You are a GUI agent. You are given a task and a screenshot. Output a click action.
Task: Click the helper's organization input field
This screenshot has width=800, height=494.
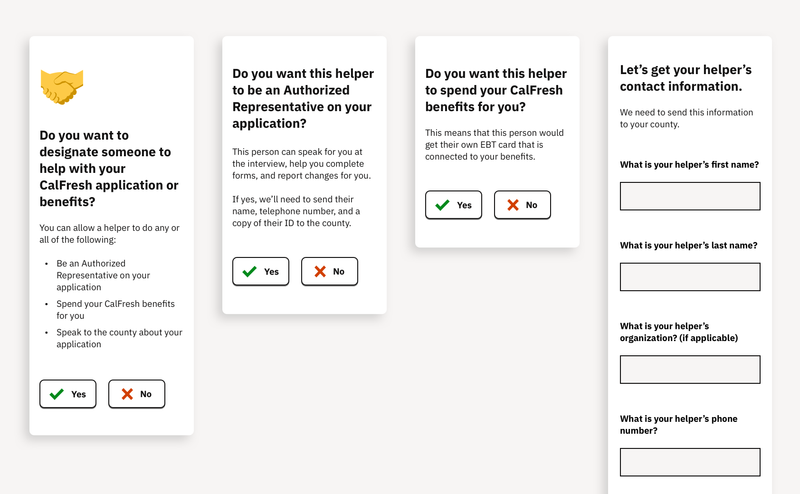coord(690,369)
